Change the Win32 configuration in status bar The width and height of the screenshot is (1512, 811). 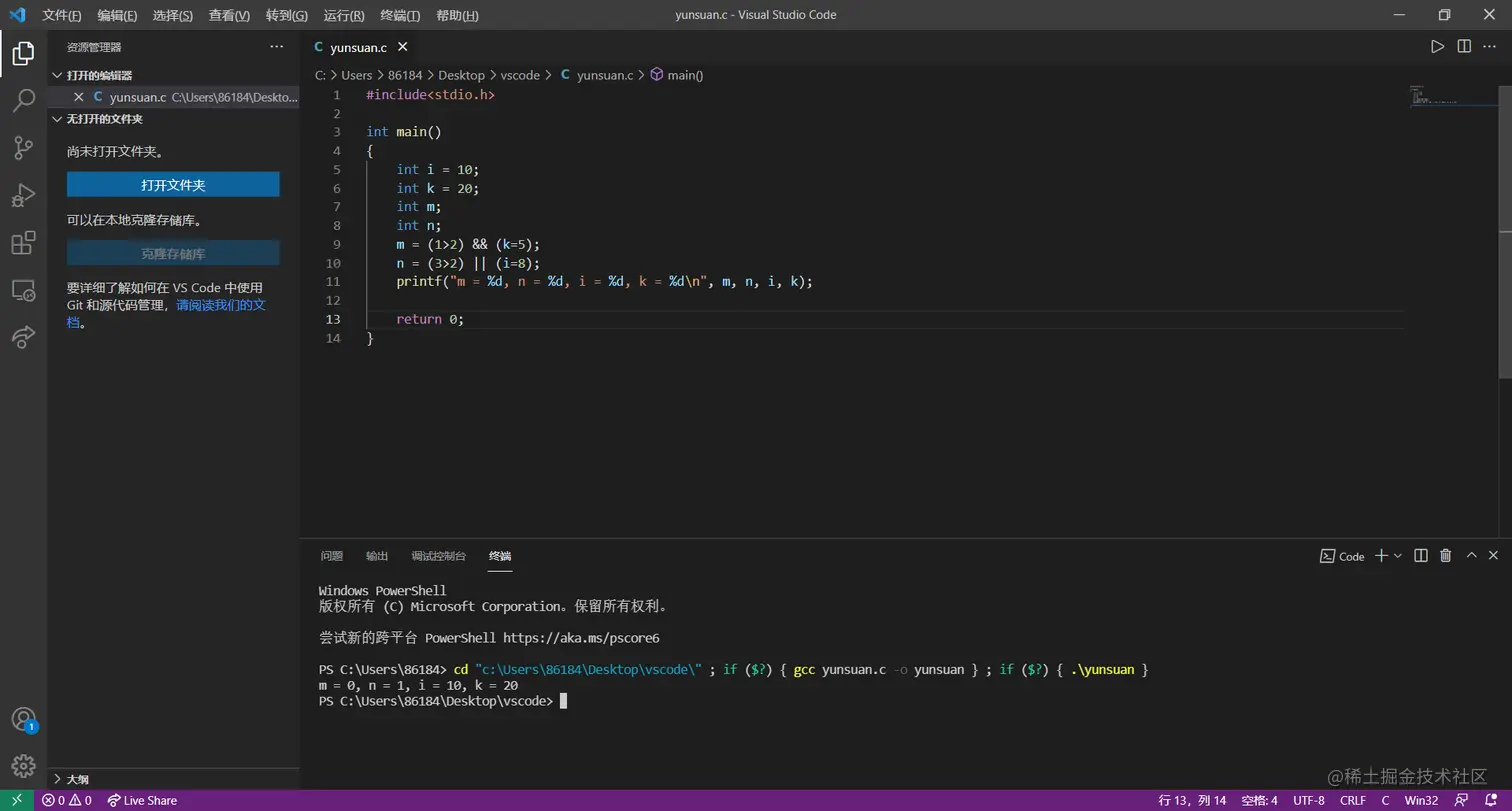coord(1421,800)
